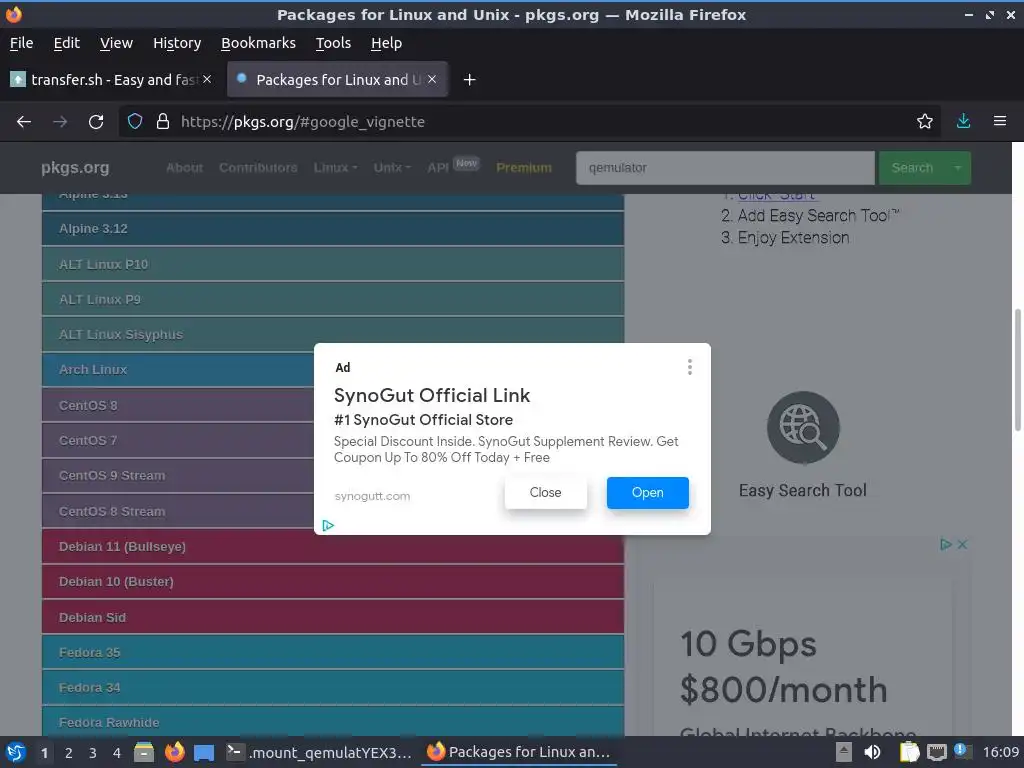Switch to workspace 3
This screenshot has height=768, width=1024.
(93, 753)
